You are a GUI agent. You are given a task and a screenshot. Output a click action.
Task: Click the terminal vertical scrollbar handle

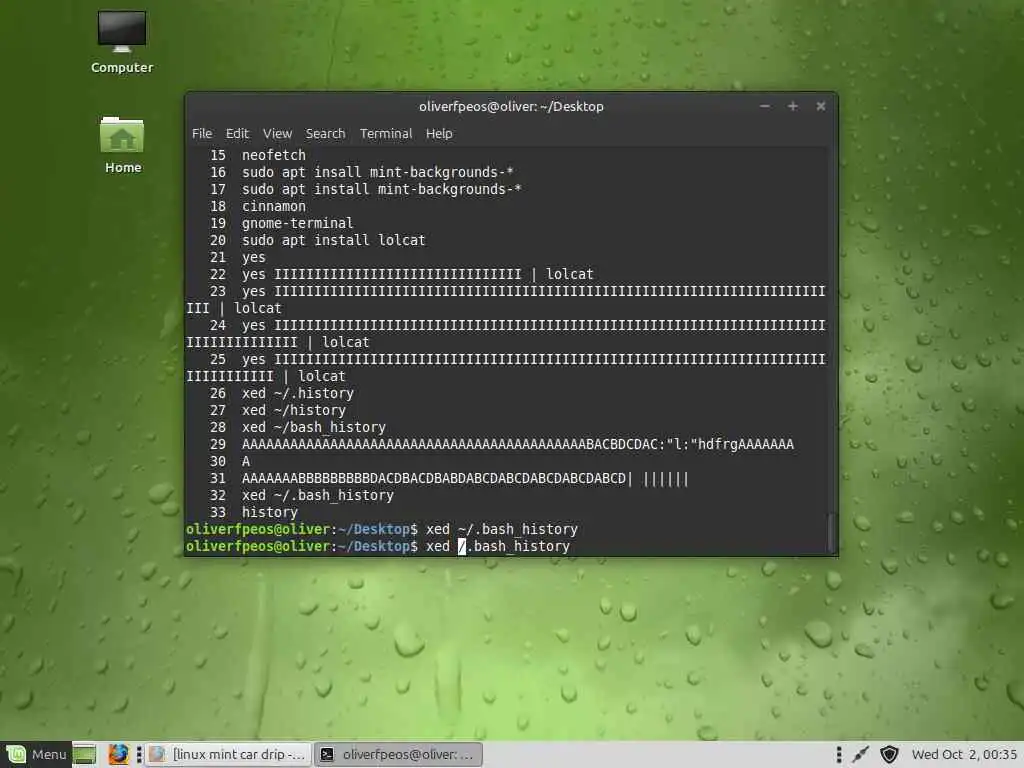pos(831,533)
